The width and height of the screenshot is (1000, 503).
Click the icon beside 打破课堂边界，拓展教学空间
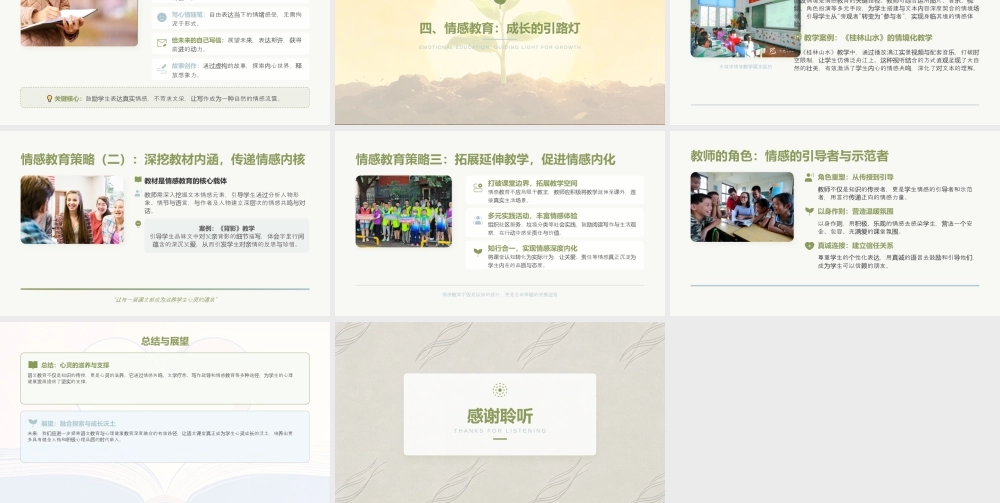478,187
